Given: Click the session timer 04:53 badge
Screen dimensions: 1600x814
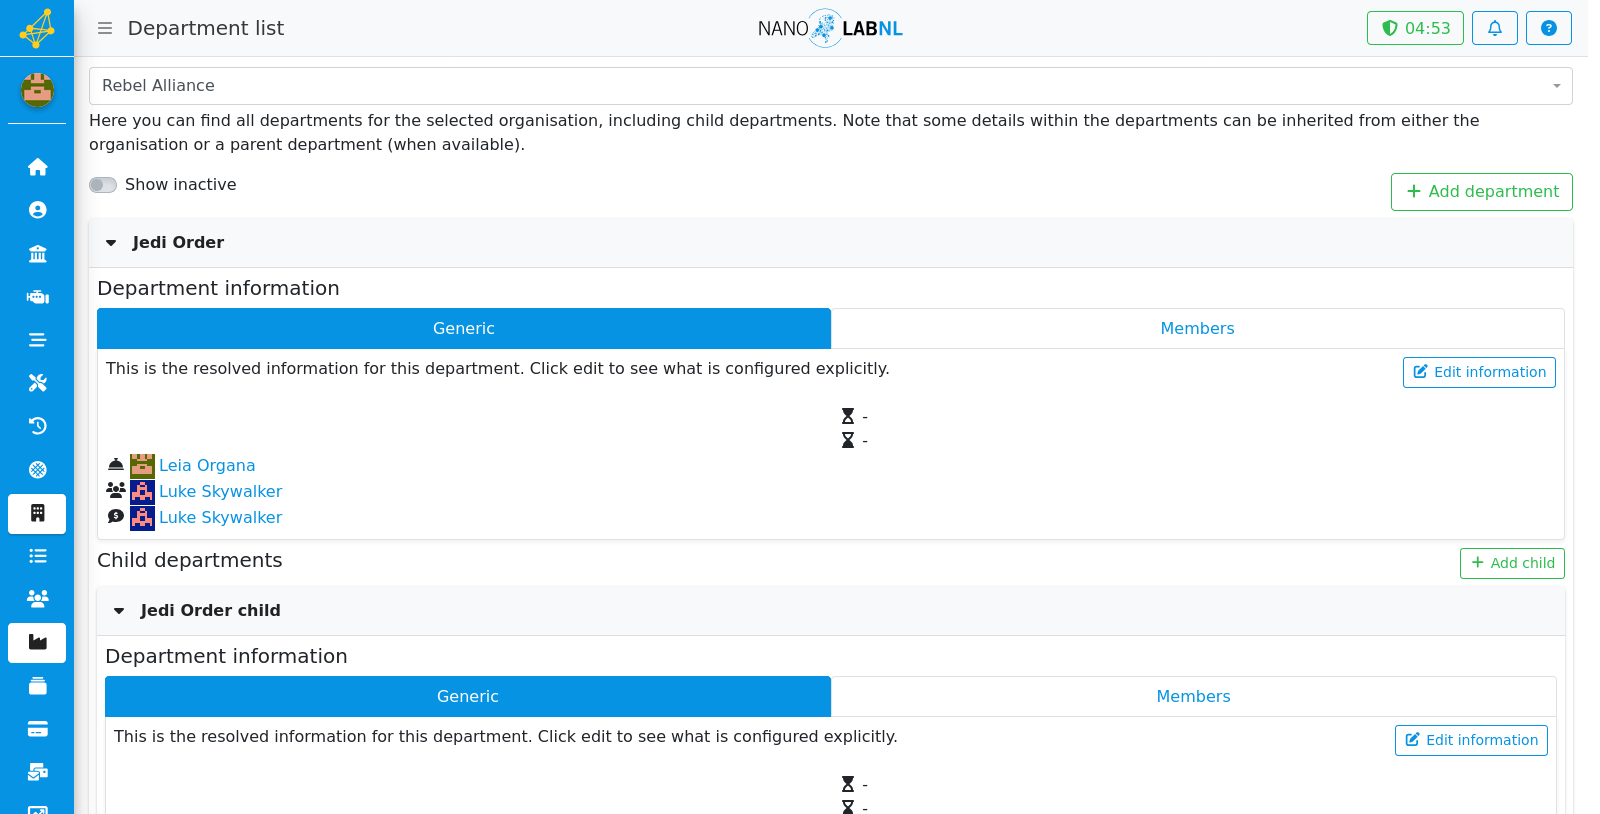Looking at the screenshot, I should click(1415, 28).
